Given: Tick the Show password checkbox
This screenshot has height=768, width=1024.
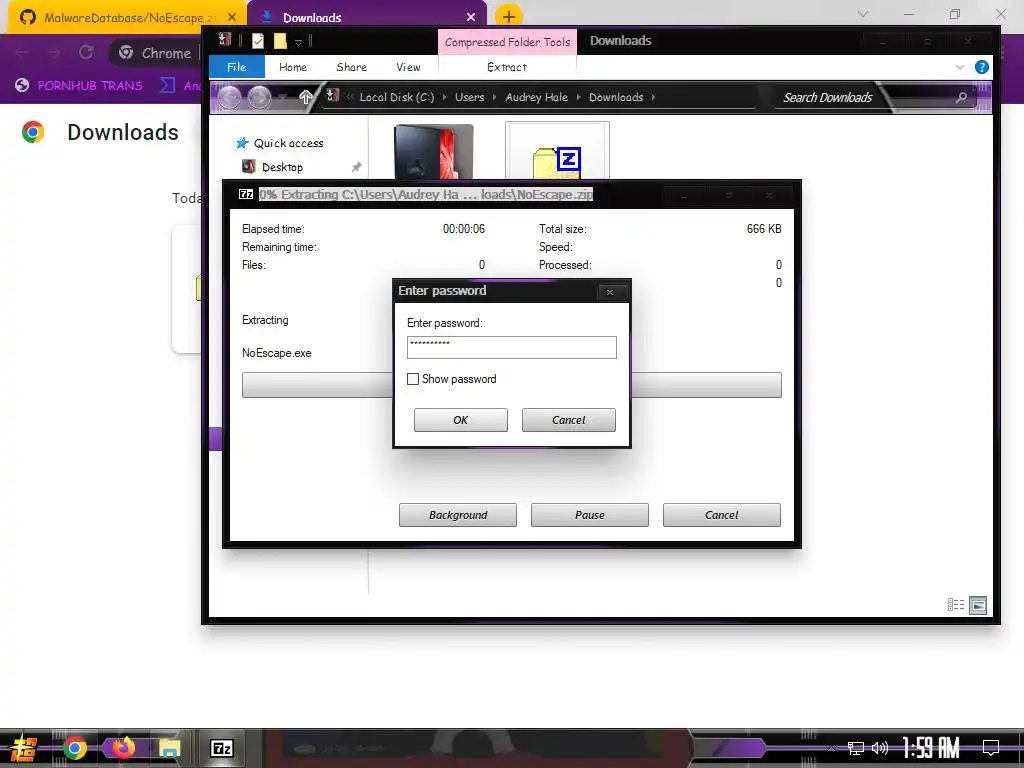Looking at the screenshot, I should click(x=413, y=379).
